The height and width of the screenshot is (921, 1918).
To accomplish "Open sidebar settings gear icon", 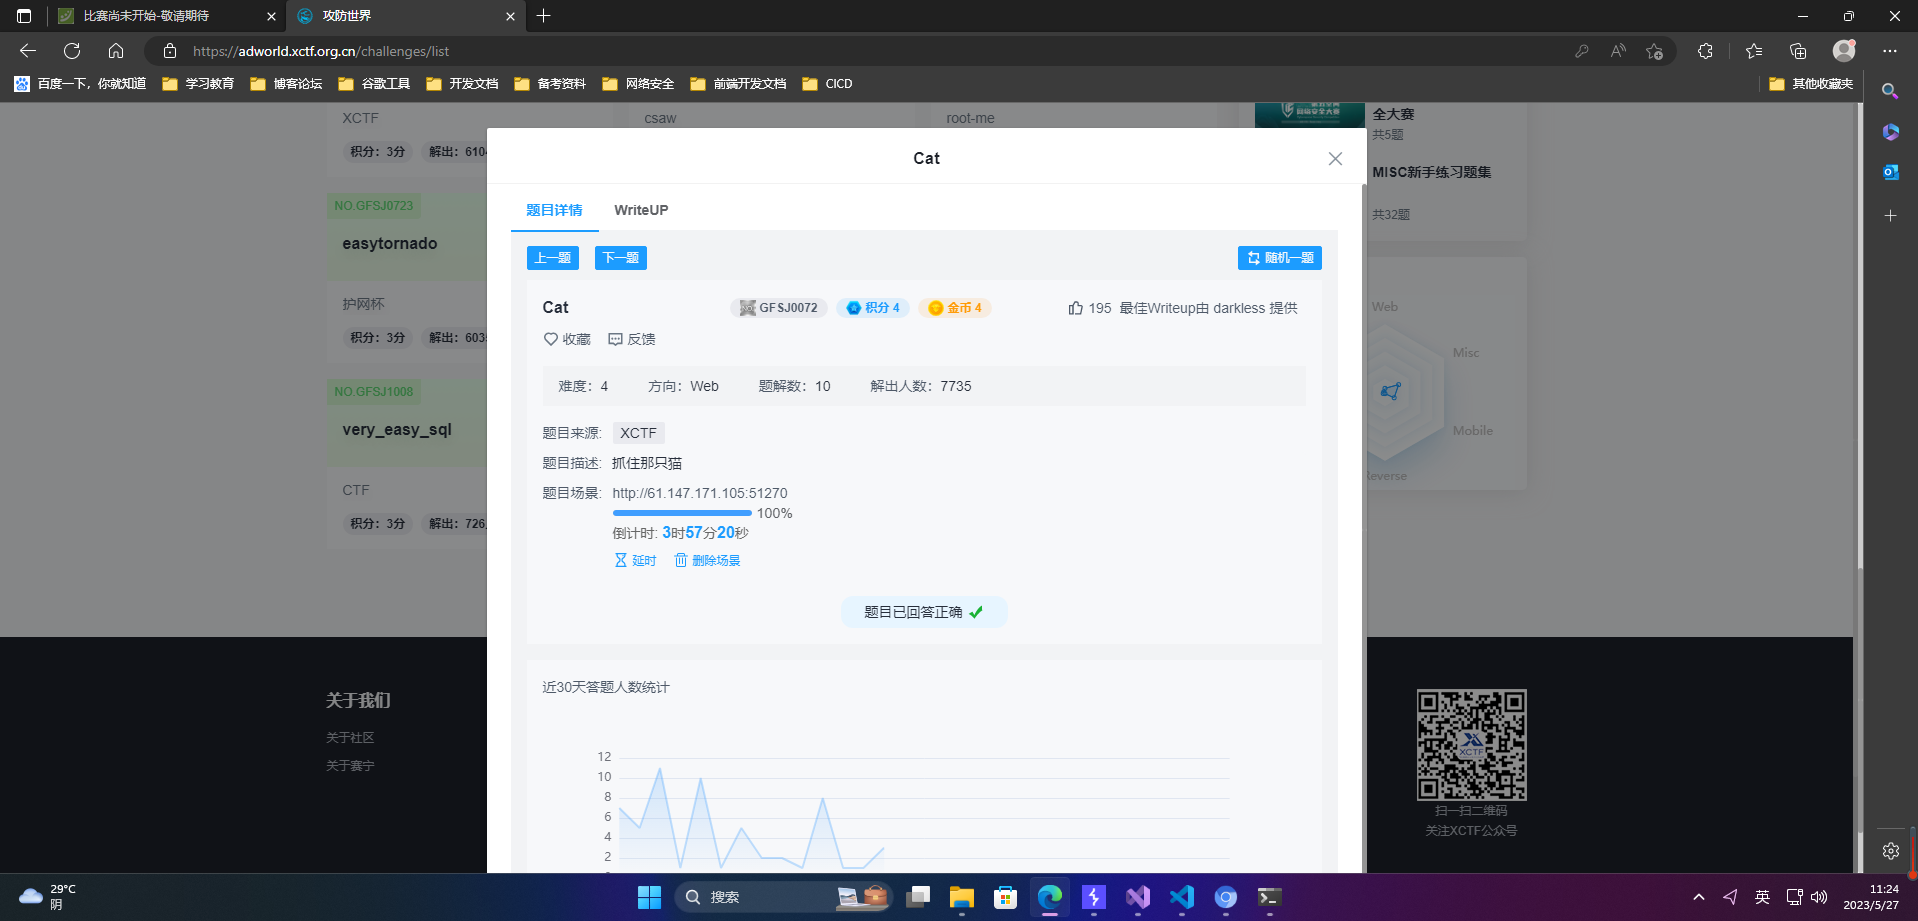I will pyautogui.click(x=1890, y=851).
